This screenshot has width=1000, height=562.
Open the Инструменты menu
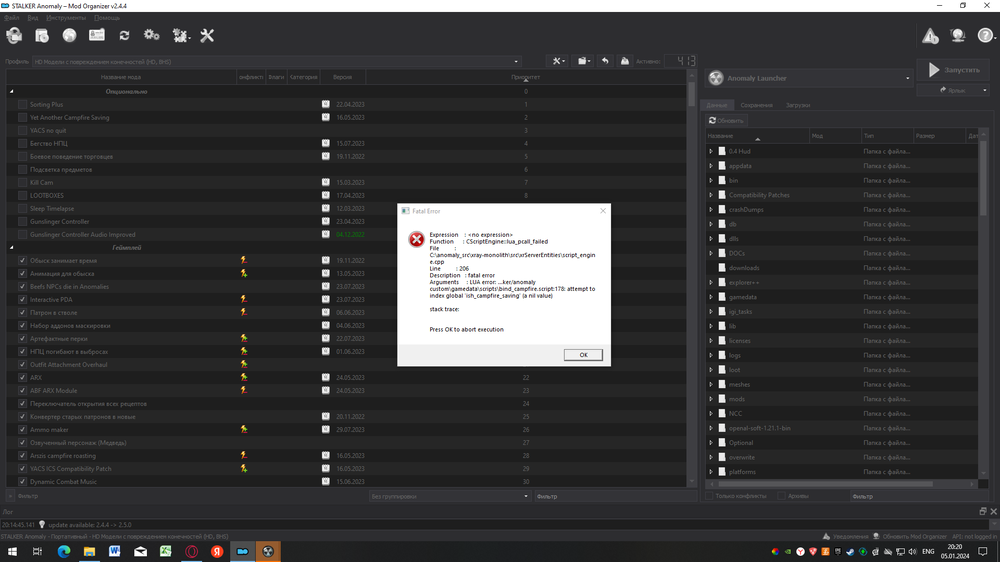click(x=66, y=18)
